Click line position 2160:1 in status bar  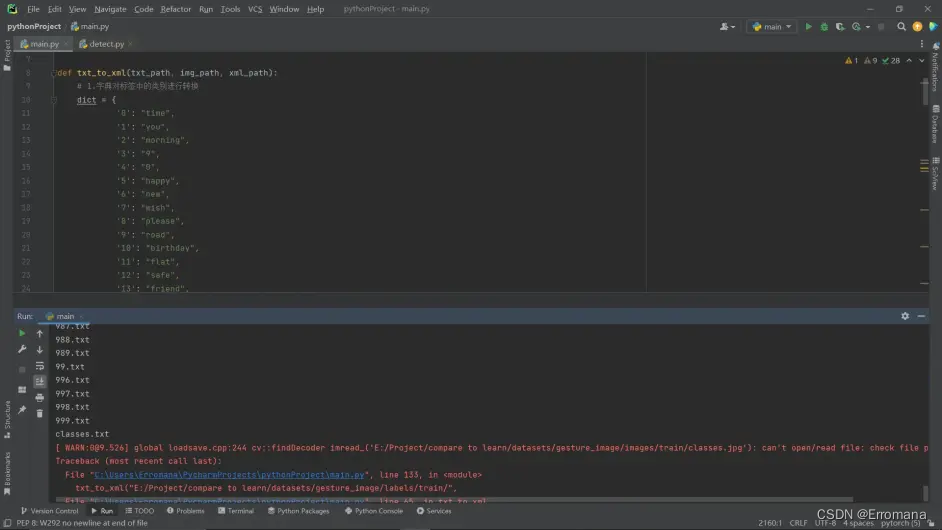click(770, 523)
